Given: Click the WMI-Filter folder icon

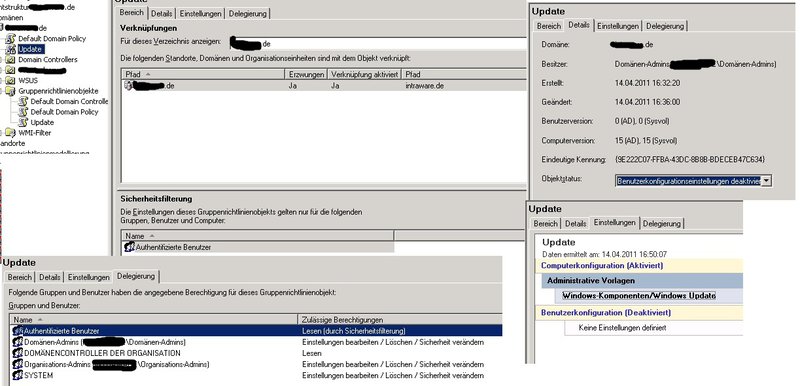Looking at the screenshot, I should [x=10, y=133].
